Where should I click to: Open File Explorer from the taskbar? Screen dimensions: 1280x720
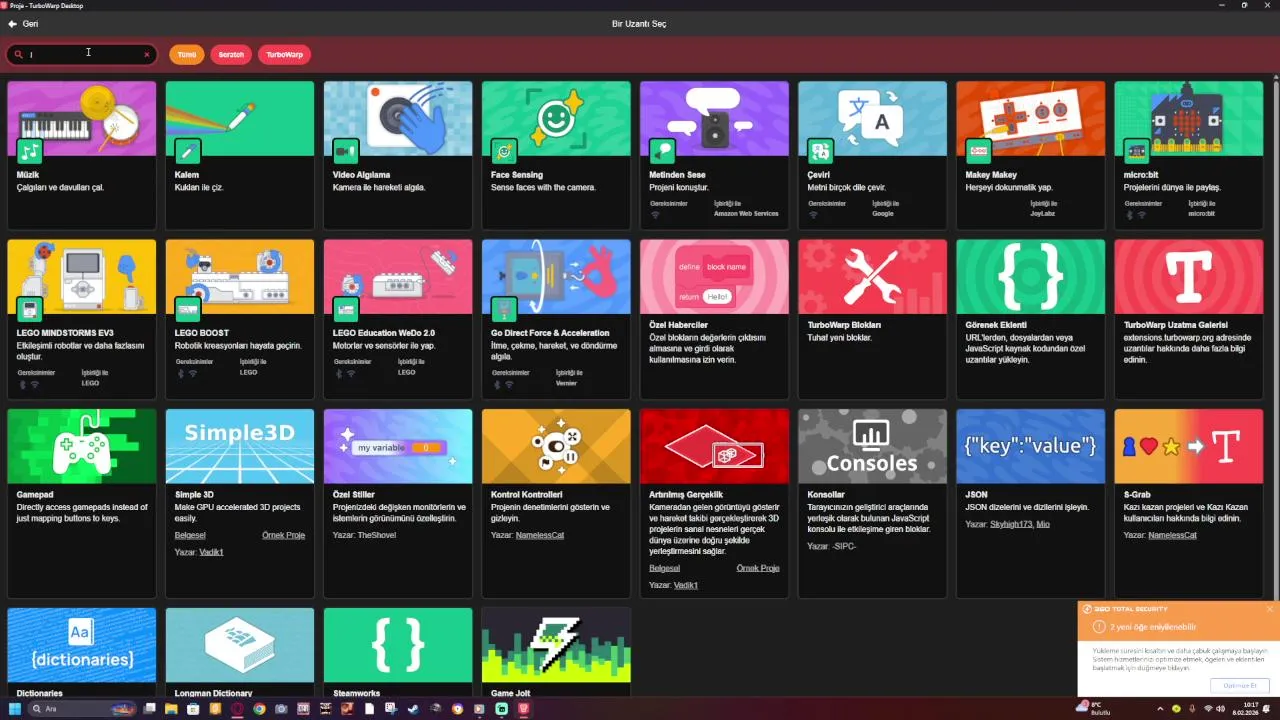pos(172,709)
